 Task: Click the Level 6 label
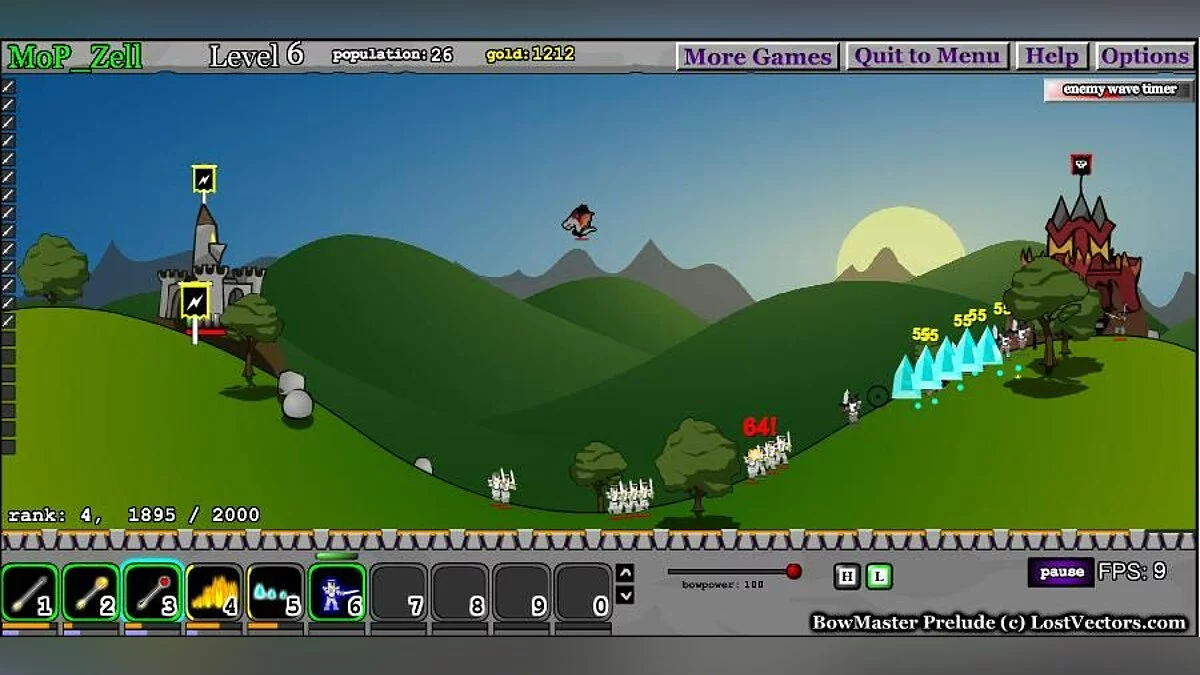point(256,55)
